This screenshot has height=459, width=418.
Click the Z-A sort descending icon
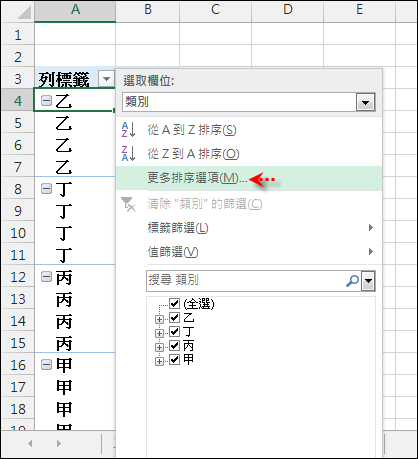[x=129, y=153]
